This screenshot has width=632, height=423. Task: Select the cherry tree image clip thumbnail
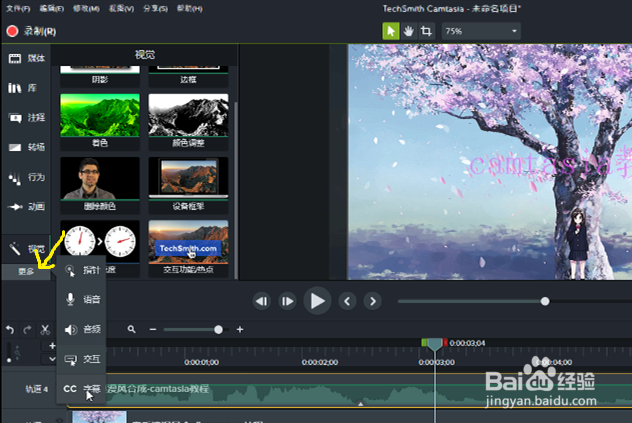point(99,417)
